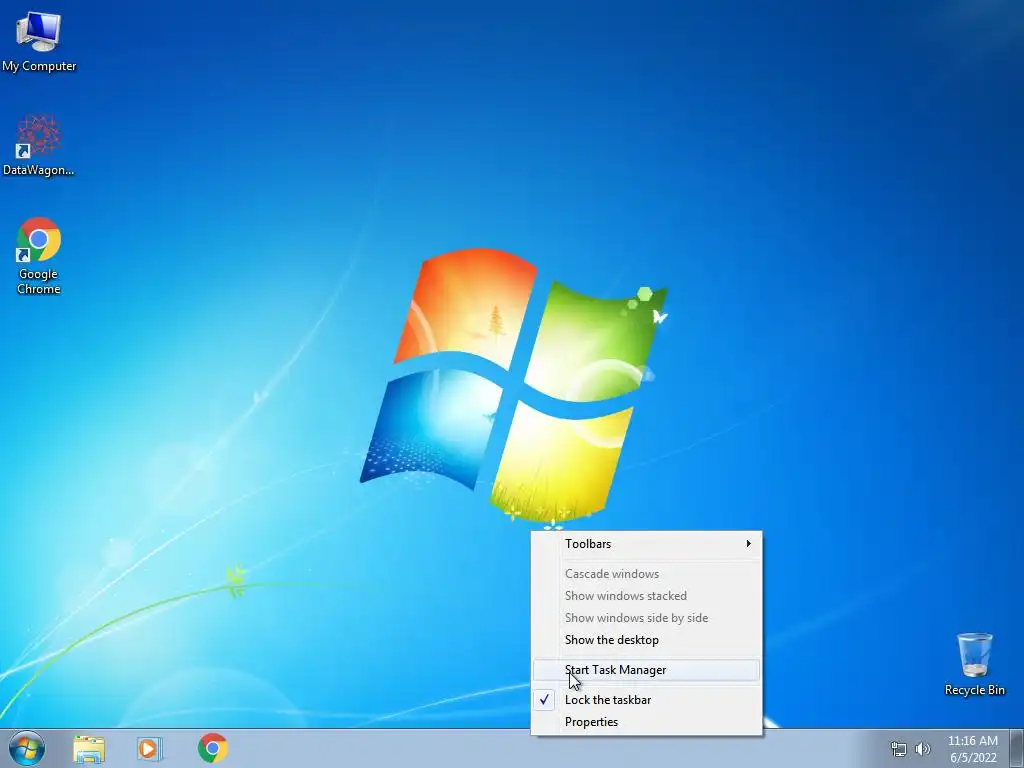Click the Show desktop strip by the clock
This screenshot has width=1024, height=768.
click(x=1017, y=748)
